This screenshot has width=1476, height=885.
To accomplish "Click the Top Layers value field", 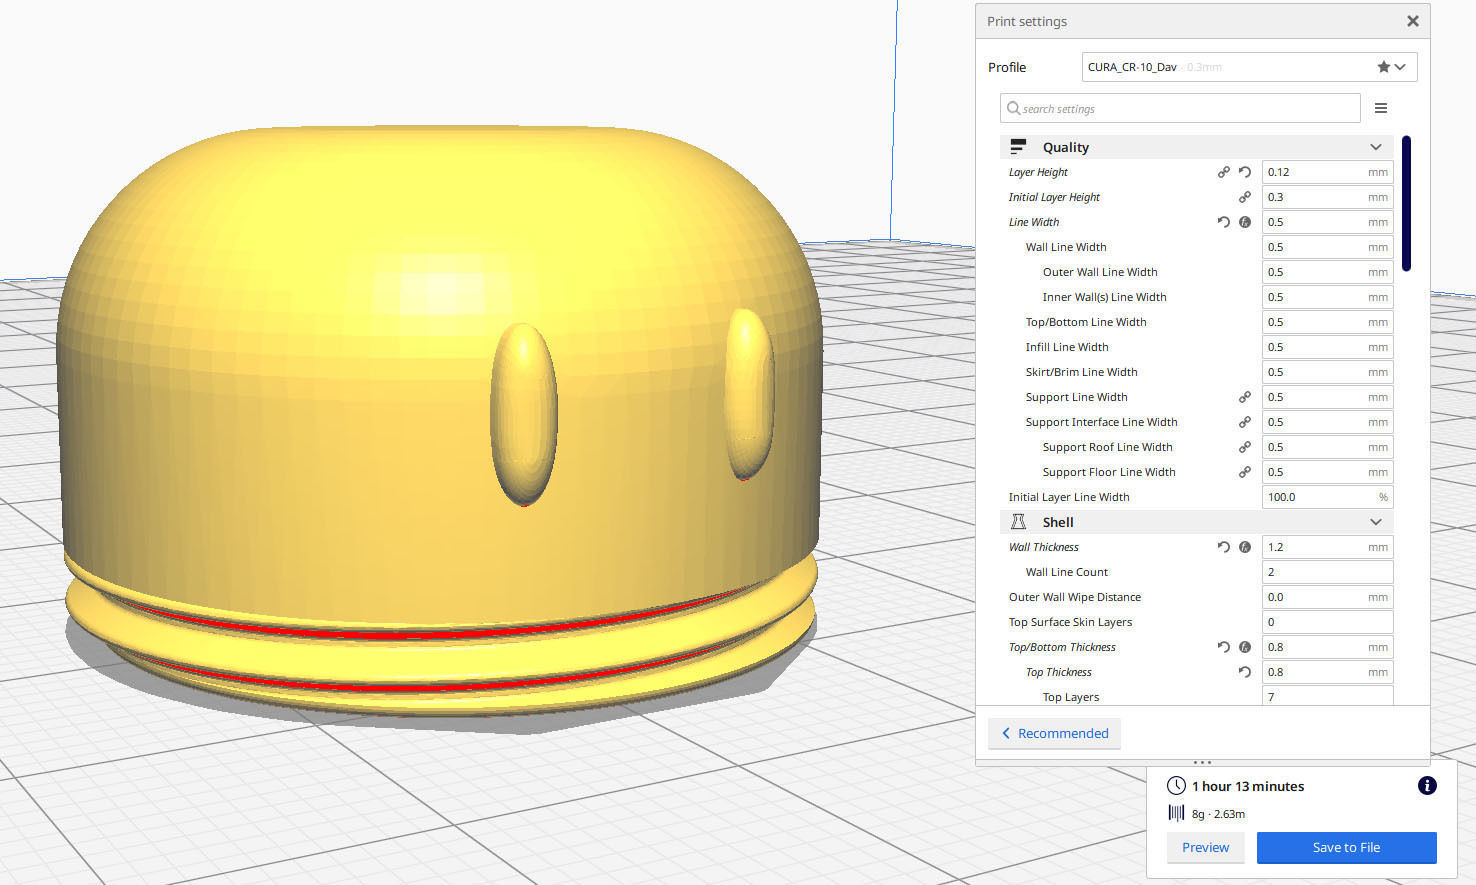I will tap(1327, 695).
